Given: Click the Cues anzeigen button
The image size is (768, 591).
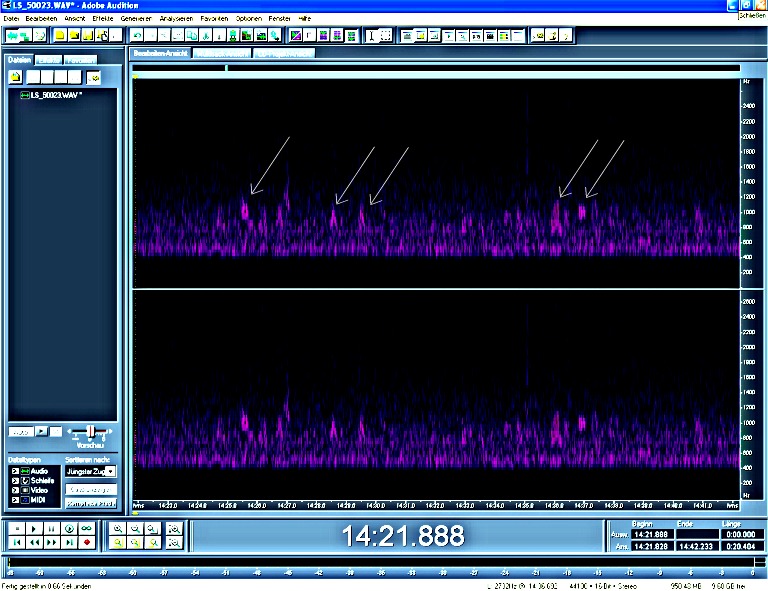Looking at the screenshot, I should coord(91,490).
